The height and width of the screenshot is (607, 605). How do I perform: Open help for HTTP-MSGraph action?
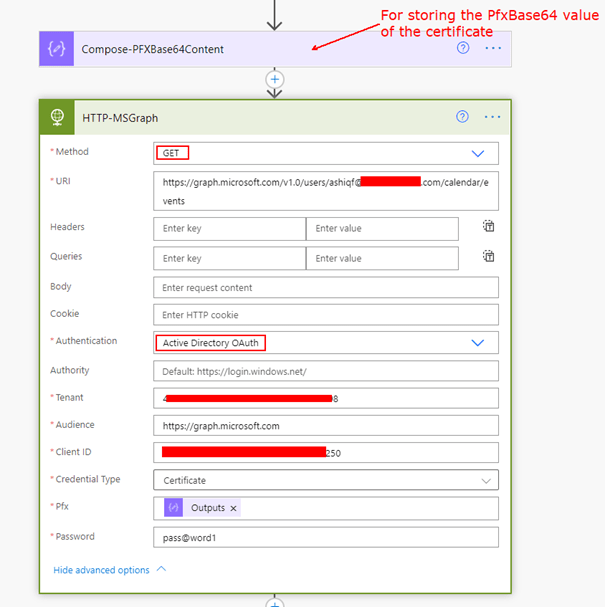(462, 116)
